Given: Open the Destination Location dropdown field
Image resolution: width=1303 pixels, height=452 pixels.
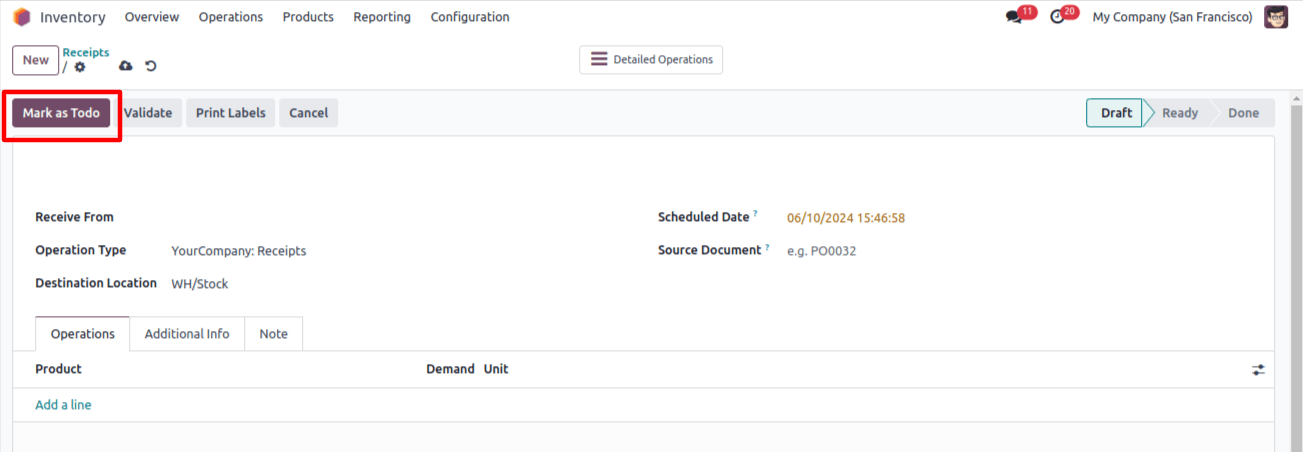Looking at the screenshot, I should 400,284.
